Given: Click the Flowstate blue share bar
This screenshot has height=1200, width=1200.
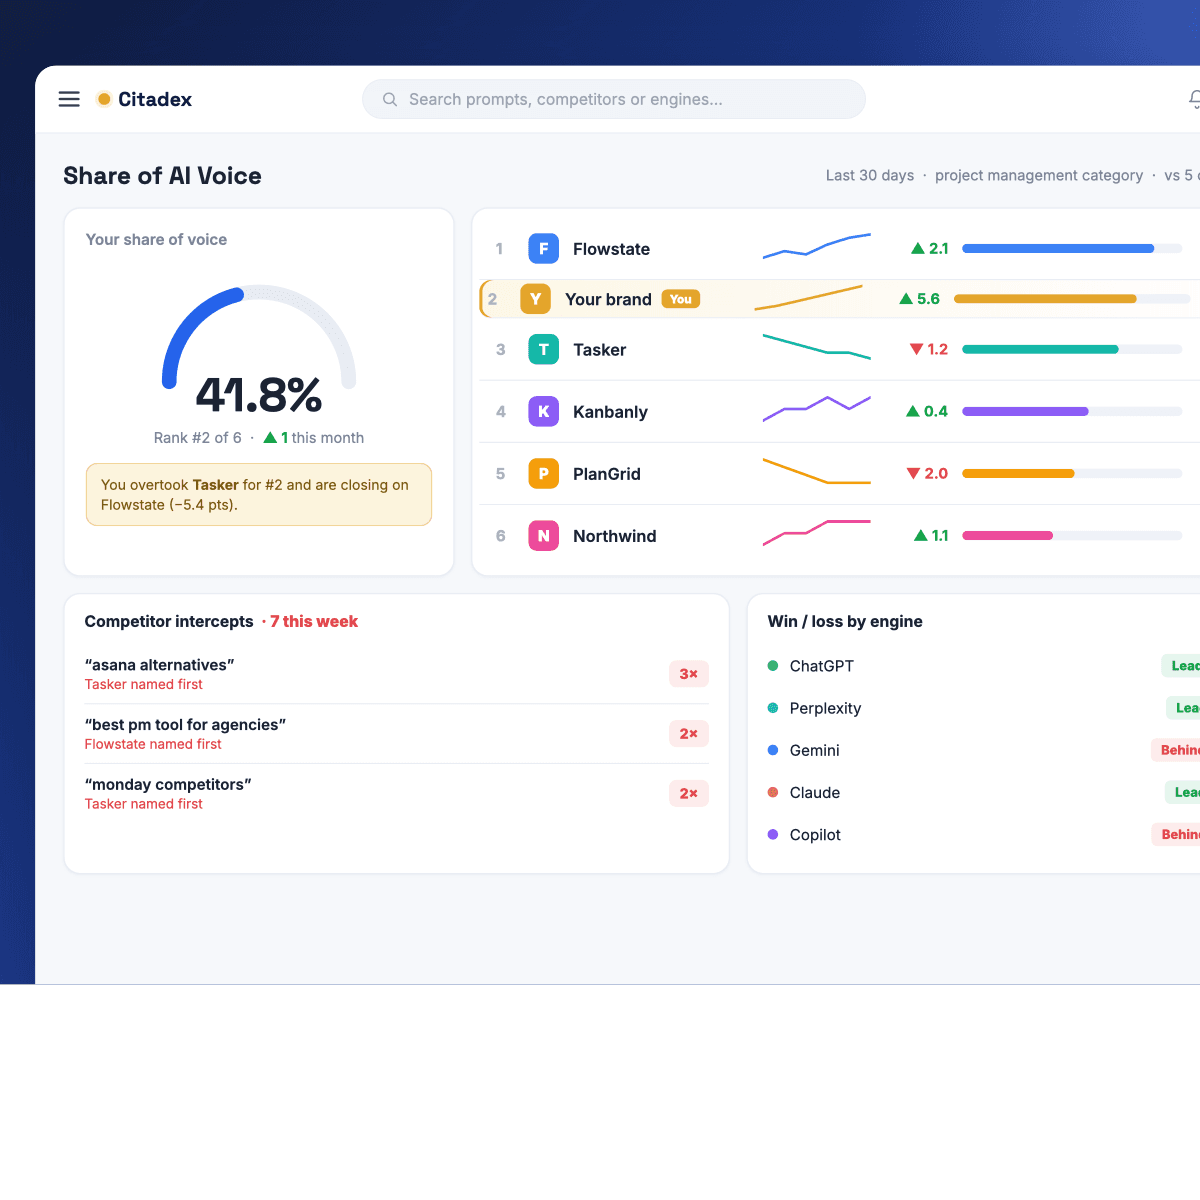Looking at the screenshot, I should [1058, 248].
